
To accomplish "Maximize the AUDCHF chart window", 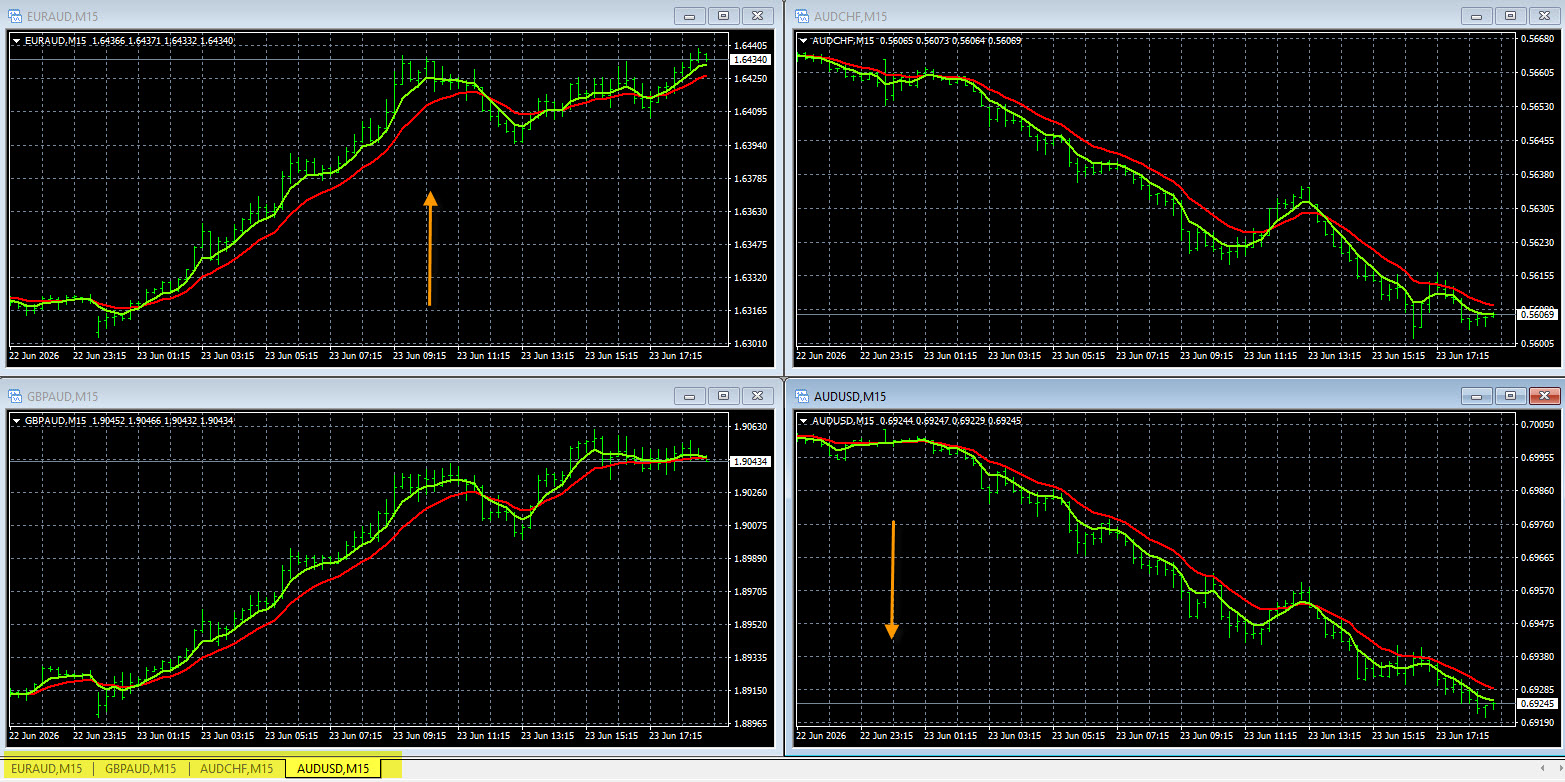I will pos(1511,15).
